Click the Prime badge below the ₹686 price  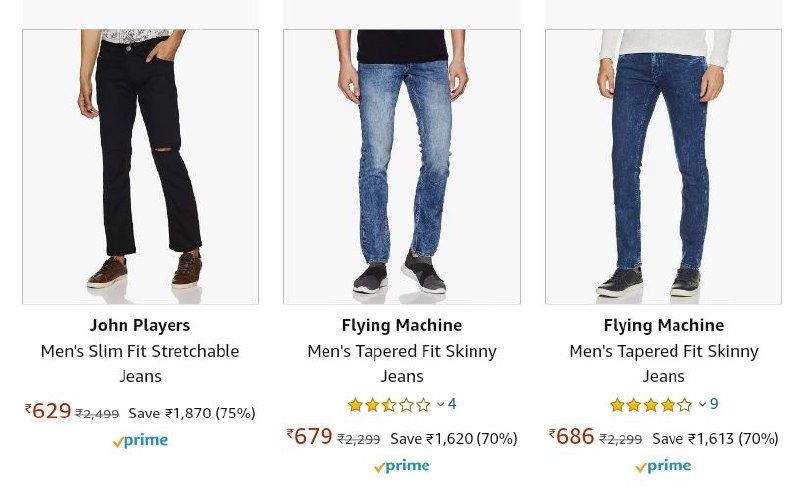(x=663, y=466)
